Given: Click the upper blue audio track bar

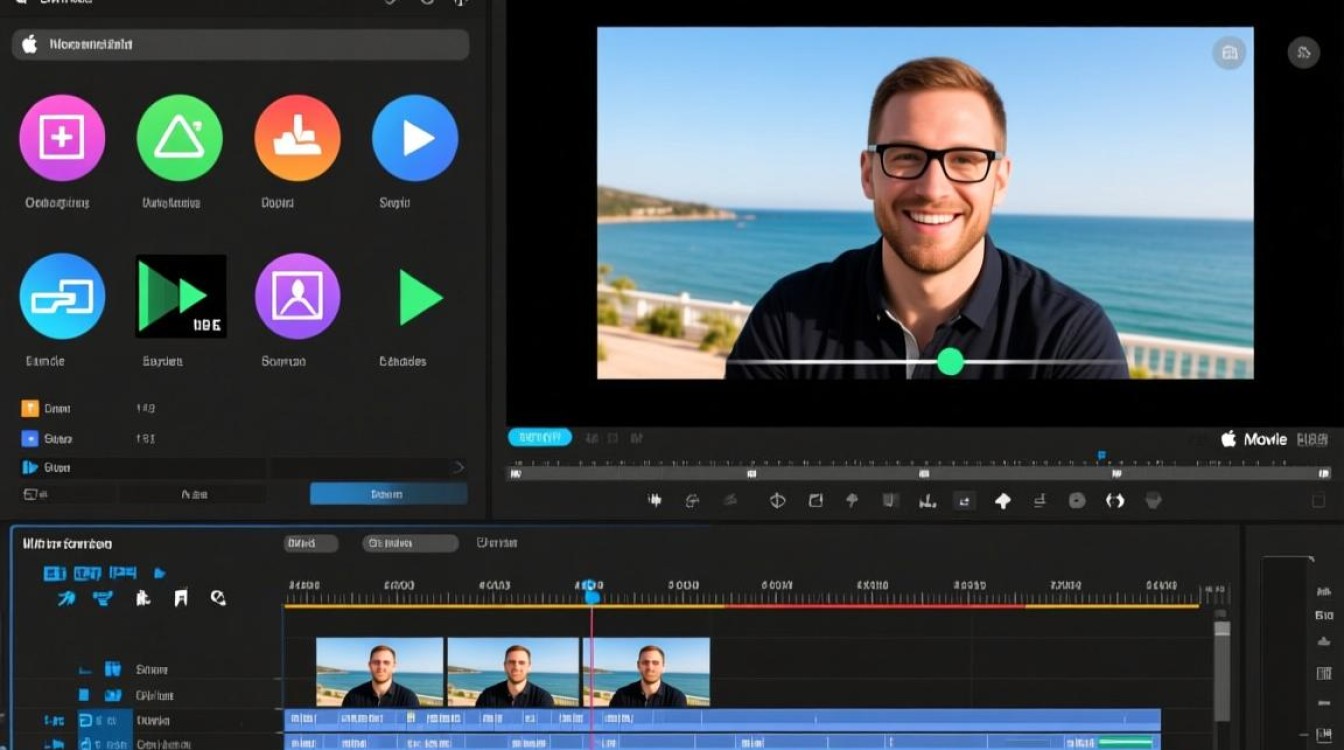Looking at the screenshot, I should 722,717.
